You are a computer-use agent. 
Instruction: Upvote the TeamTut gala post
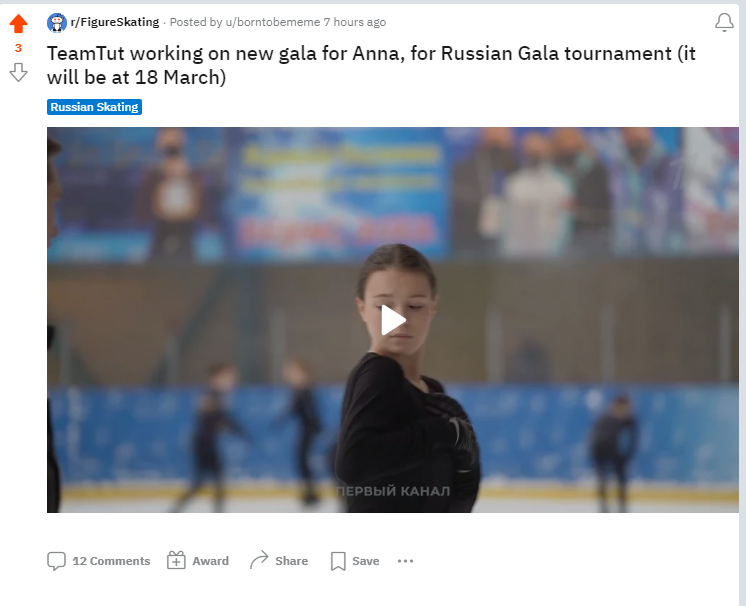pyautogui.click(x=19, y=23)
